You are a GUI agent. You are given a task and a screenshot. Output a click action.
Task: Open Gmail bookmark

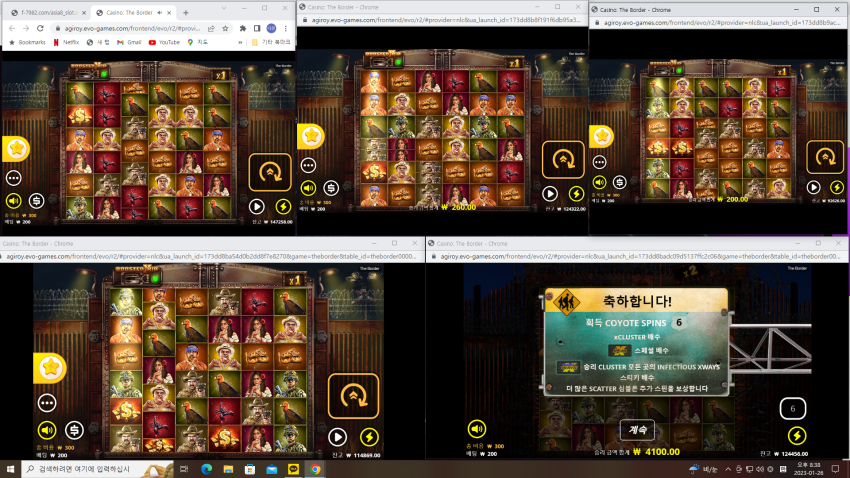point(129,42)
